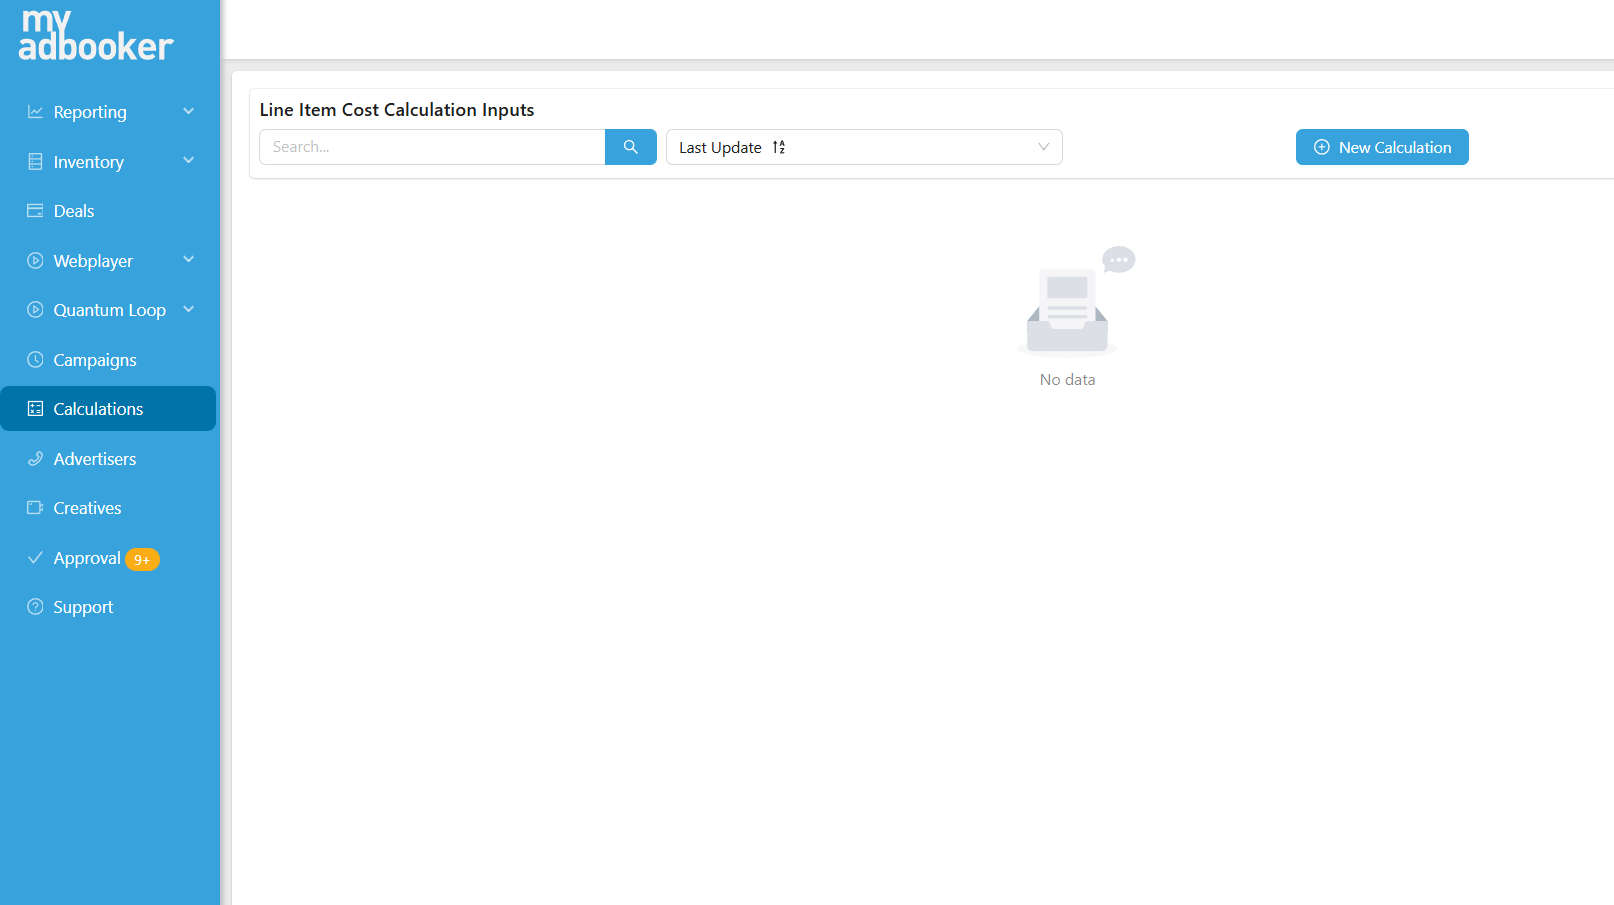
Task: Click the Webplayer play icon in sidebar
Action: pyautogui.click(x=35, y=261)
